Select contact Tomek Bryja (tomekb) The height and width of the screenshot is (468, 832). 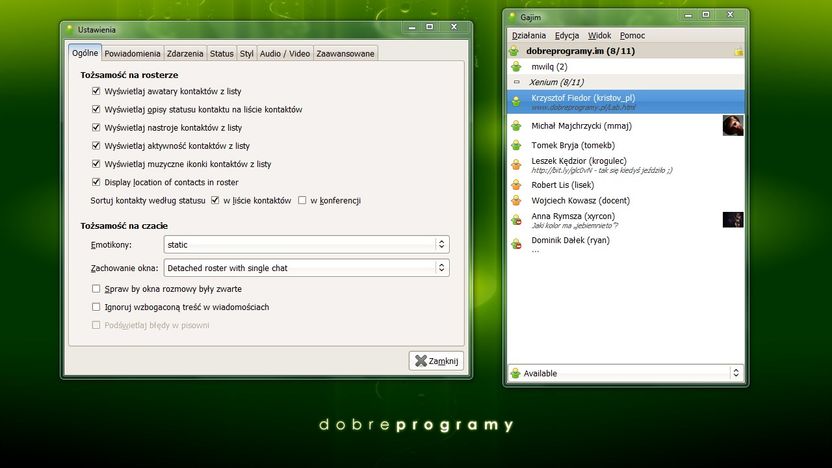click(x=626, y=145)
